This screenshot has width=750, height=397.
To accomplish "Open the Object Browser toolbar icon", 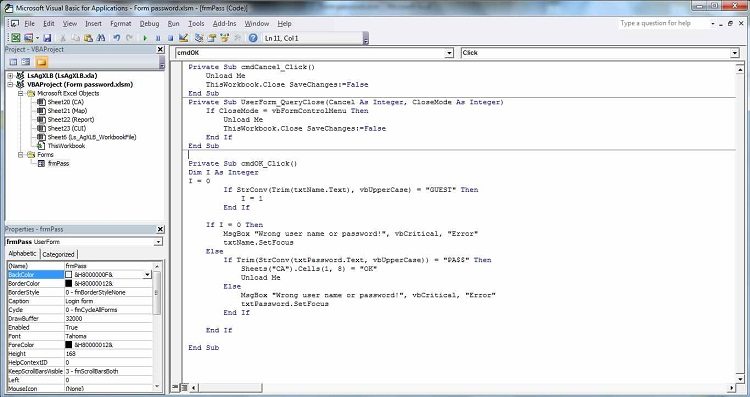I will pos(224,38).
